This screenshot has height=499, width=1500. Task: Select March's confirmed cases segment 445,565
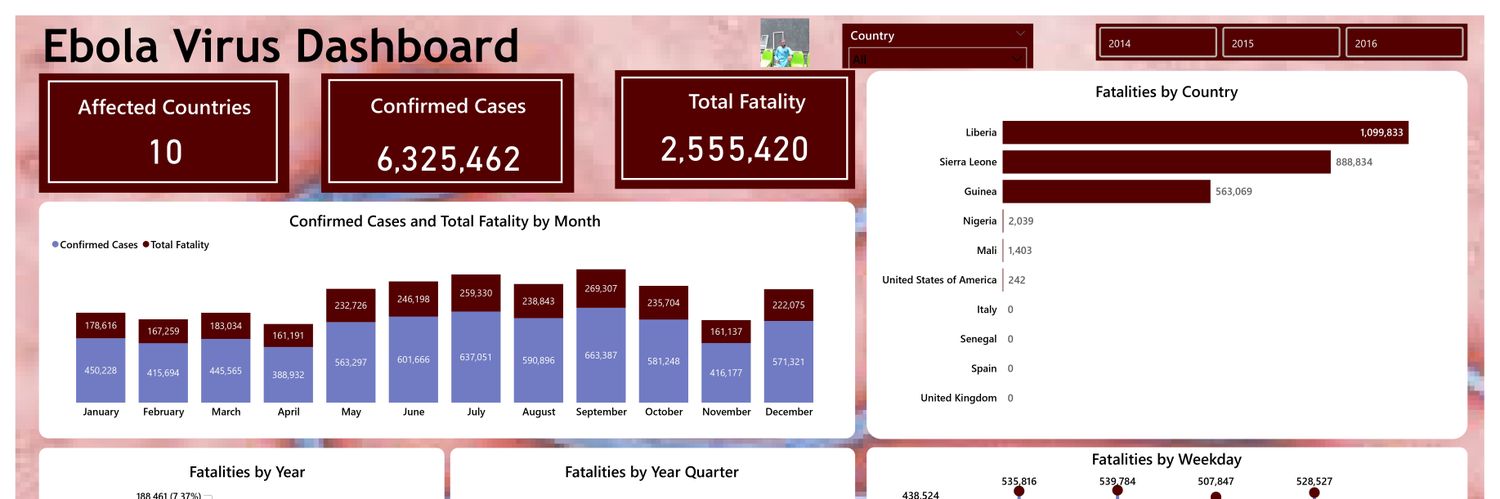click(226, 371)
